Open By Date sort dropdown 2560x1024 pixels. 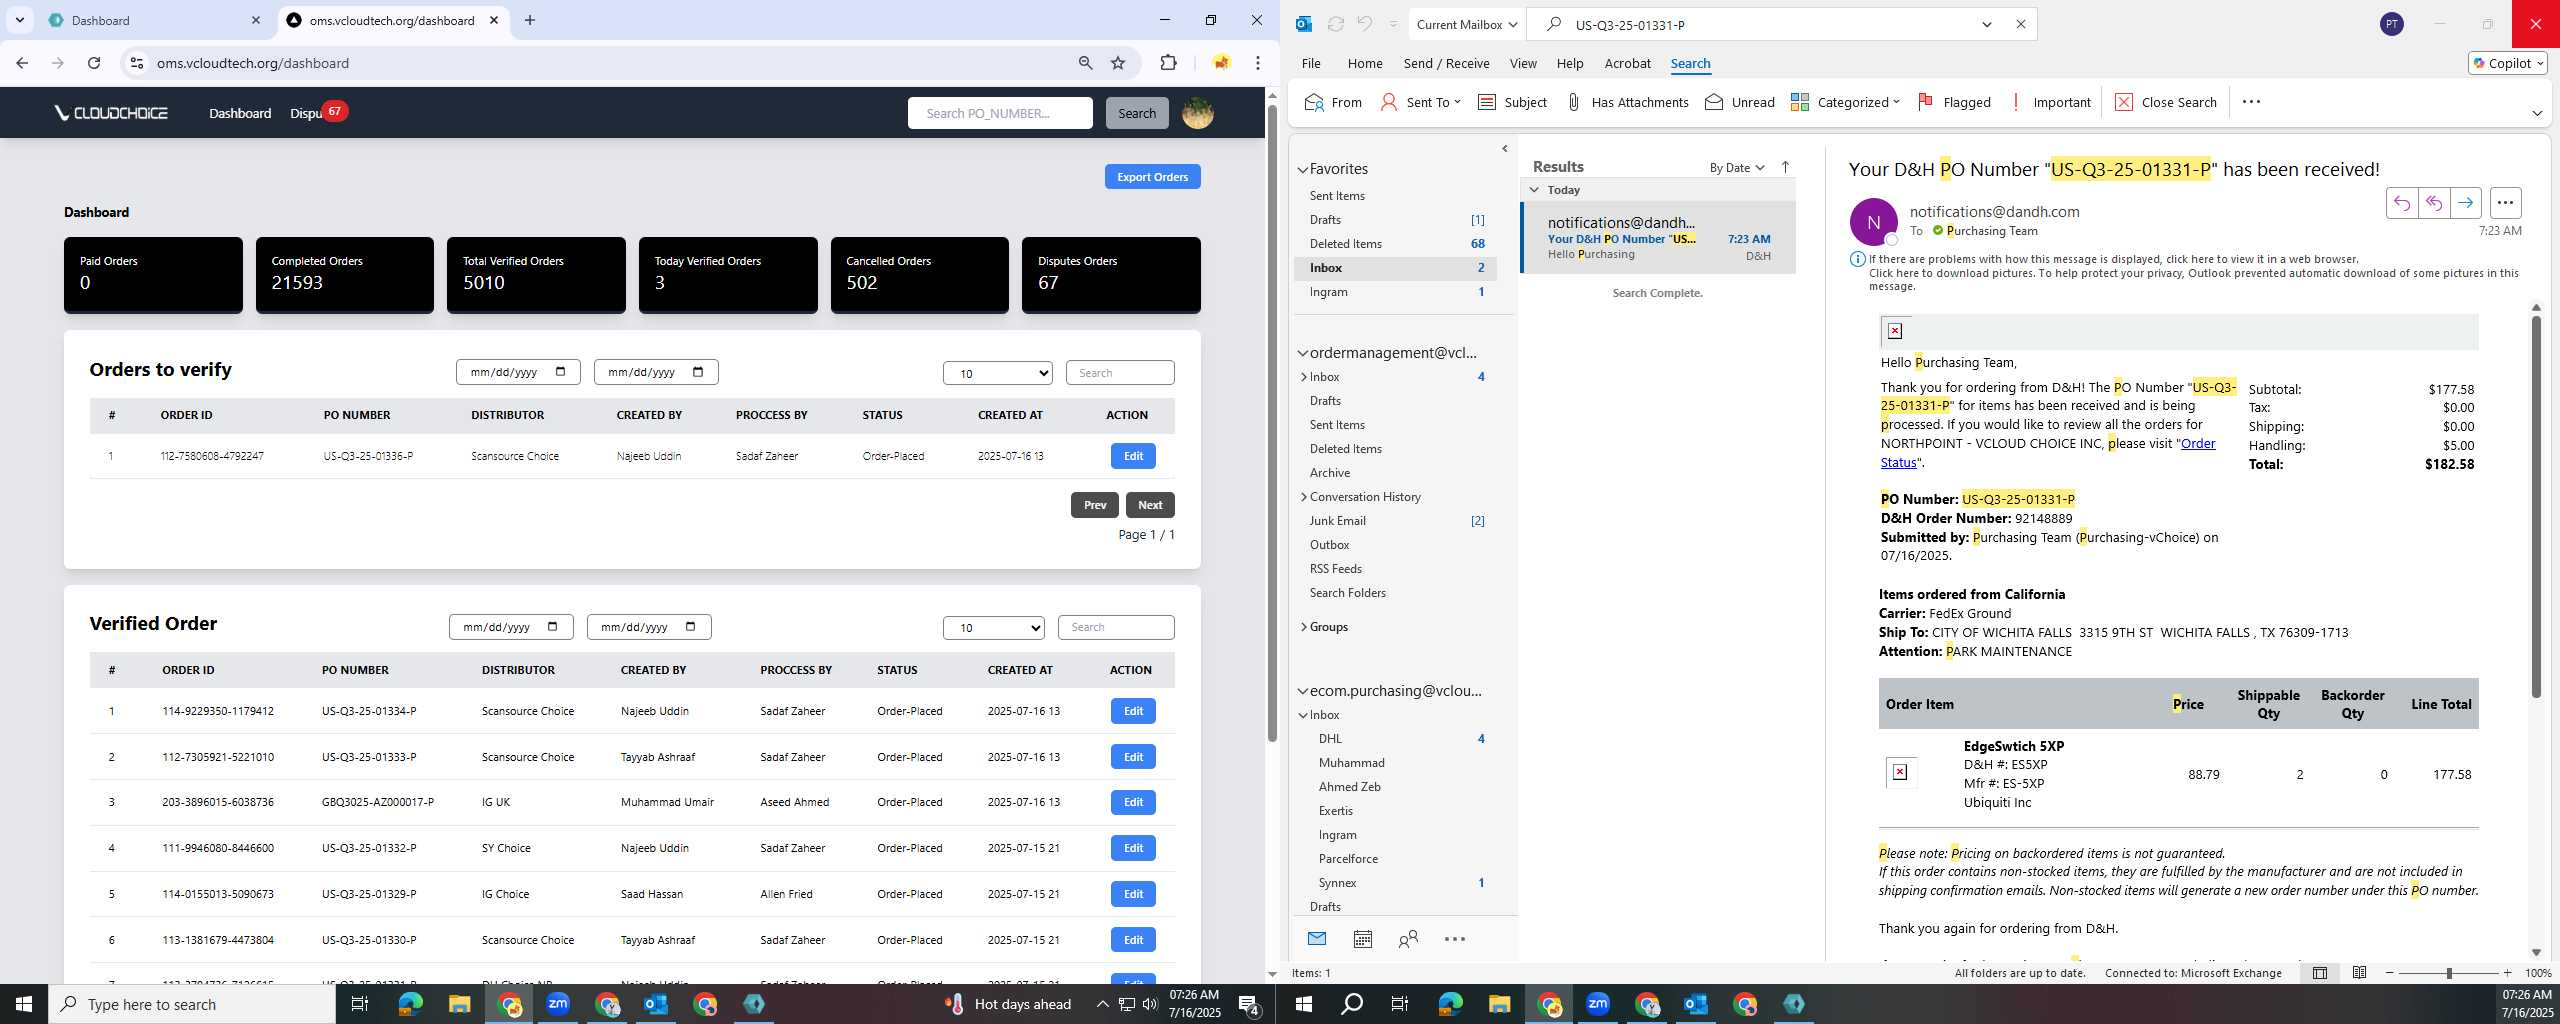pos(1737,168)
